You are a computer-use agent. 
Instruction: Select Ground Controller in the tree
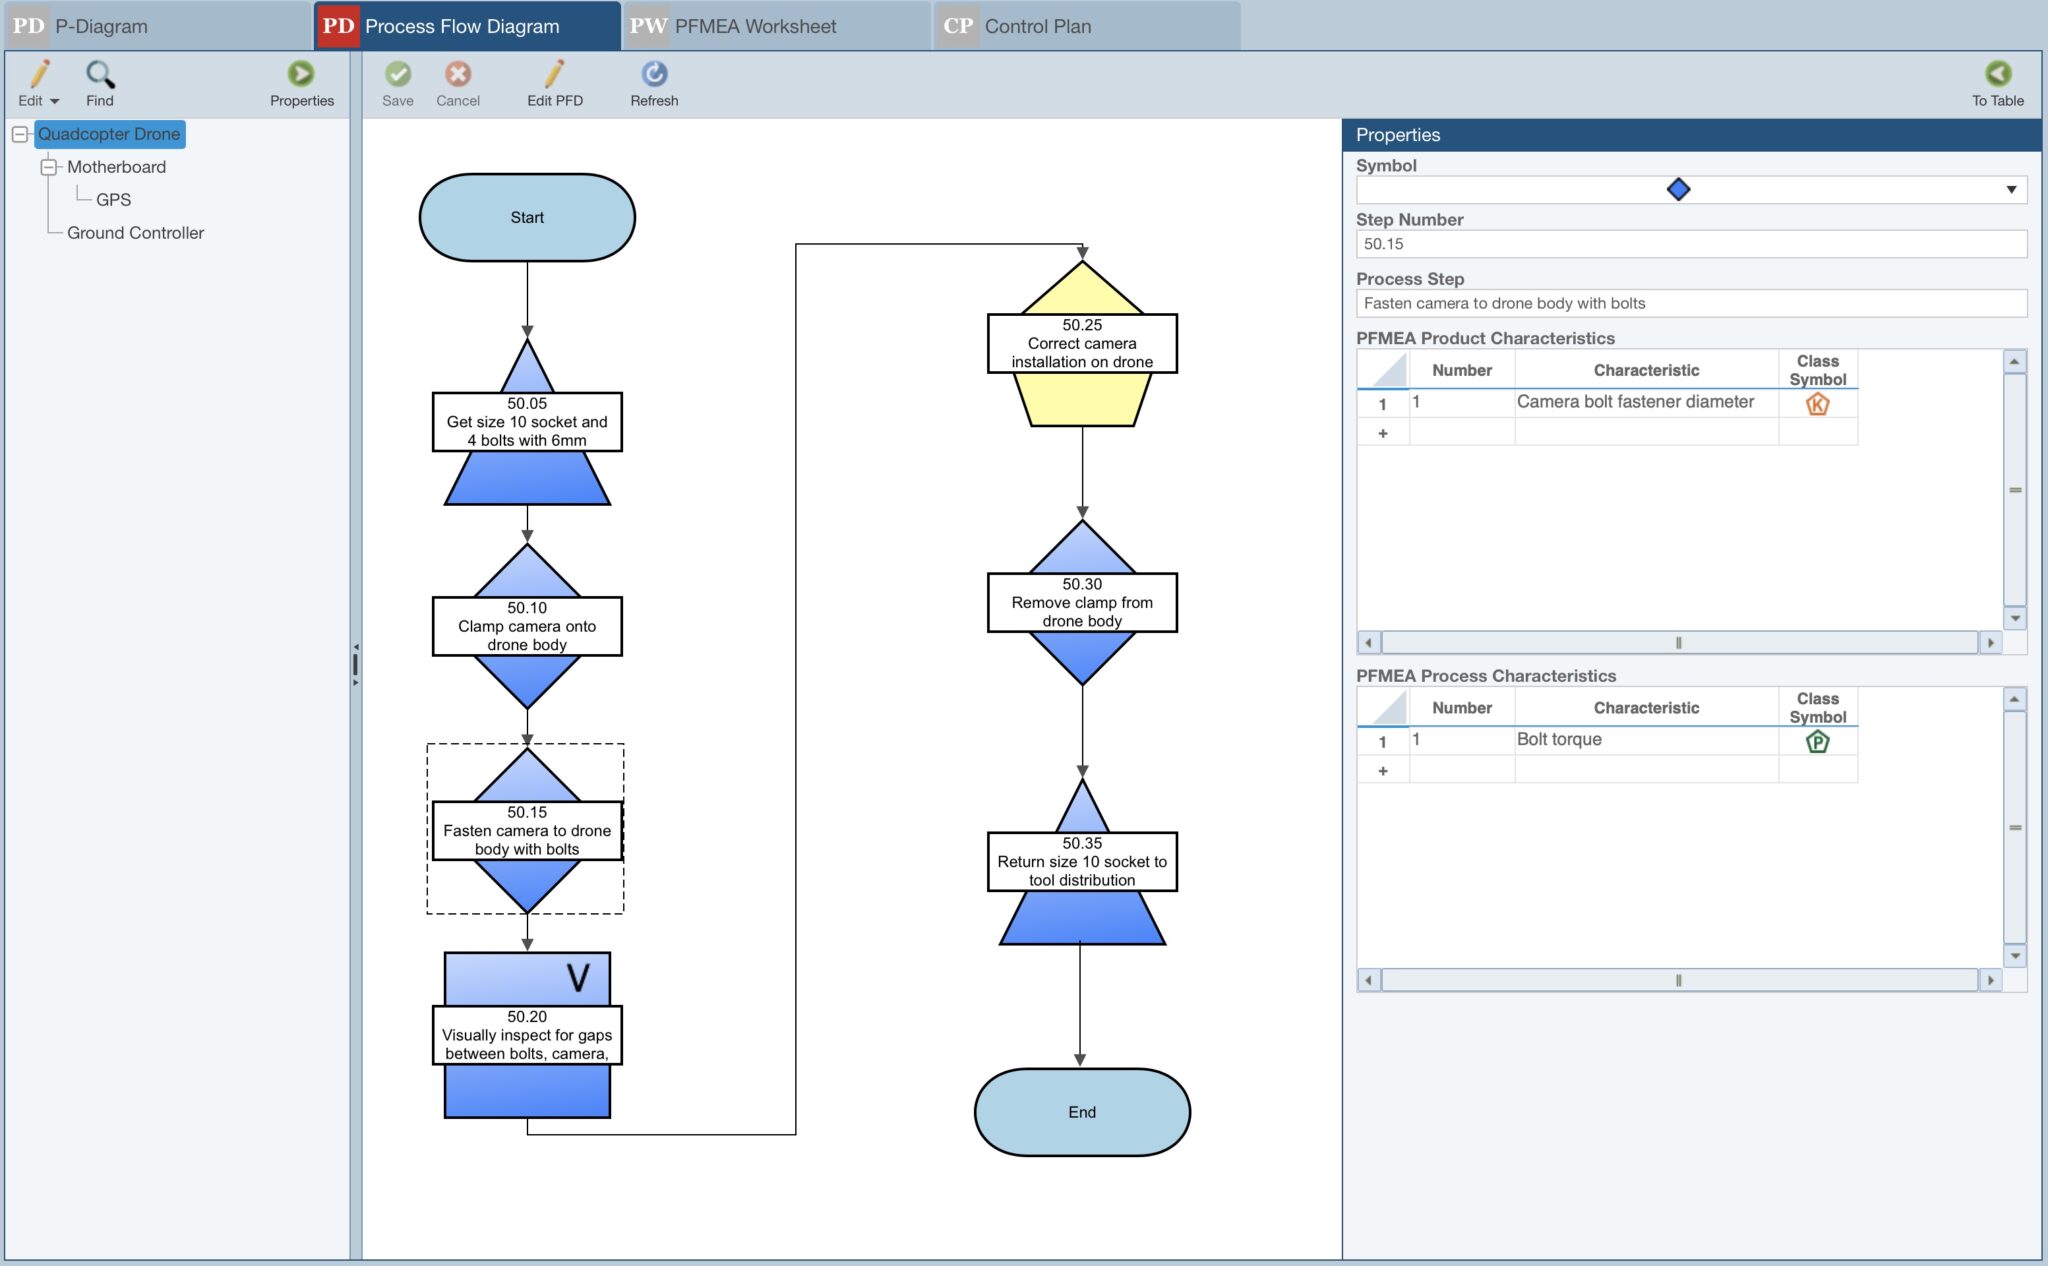coord(134,232)
